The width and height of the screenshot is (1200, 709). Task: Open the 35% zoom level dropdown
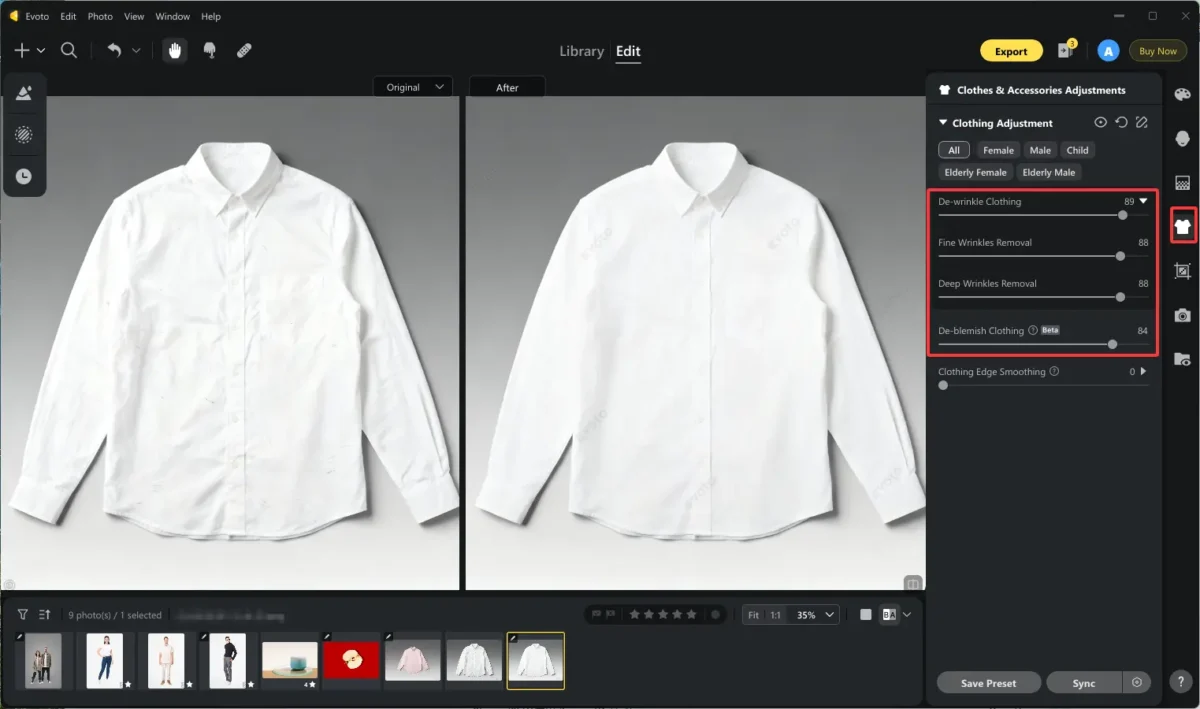point(816,615)
